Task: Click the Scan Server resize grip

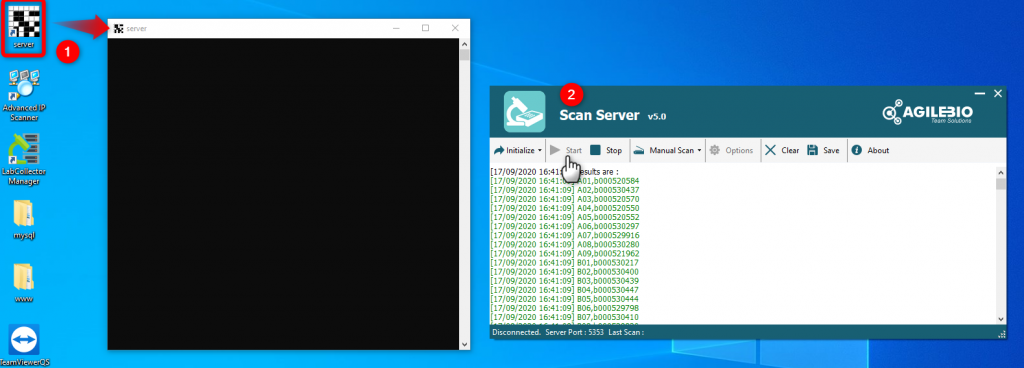Action: pyautogui.click(x=1002, y=334)
